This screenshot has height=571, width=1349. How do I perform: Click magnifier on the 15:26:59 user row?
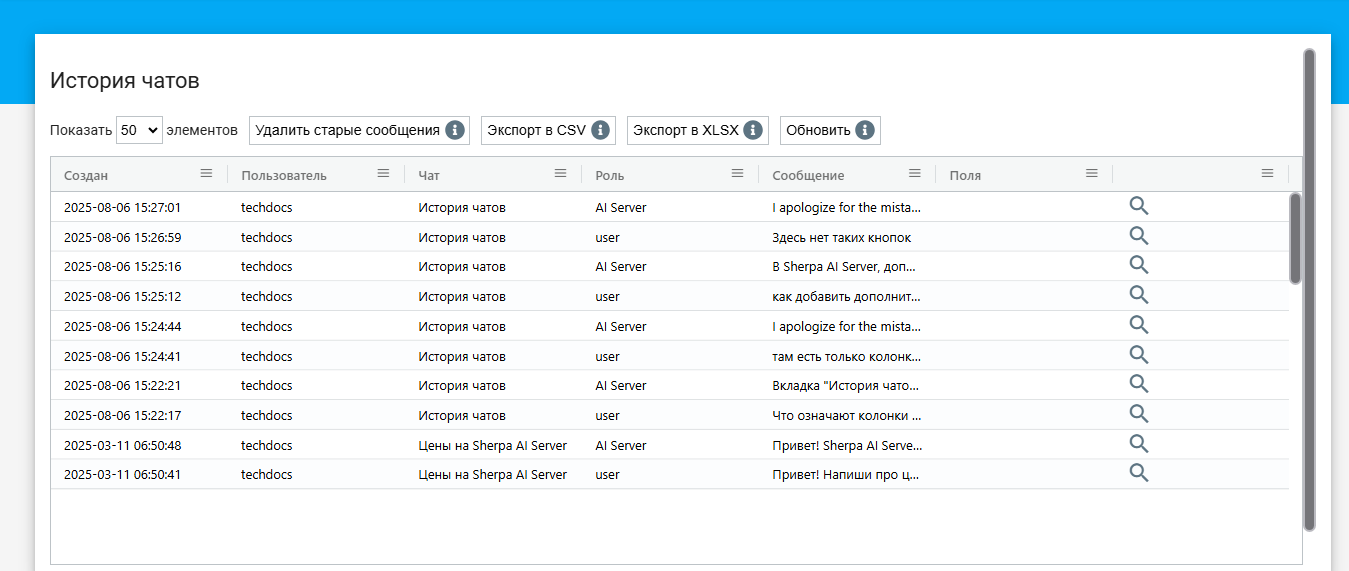point(1138,236)
